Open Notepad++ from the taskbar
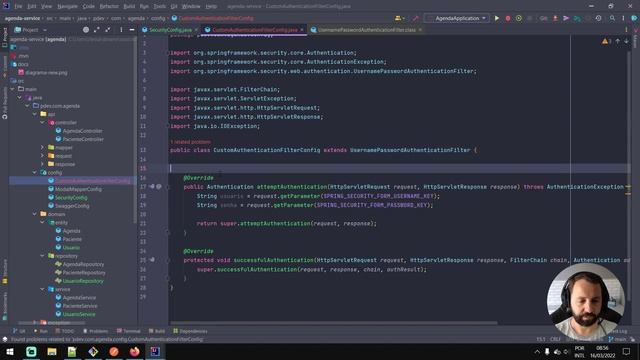640x360 pixels. coord(72,351)
